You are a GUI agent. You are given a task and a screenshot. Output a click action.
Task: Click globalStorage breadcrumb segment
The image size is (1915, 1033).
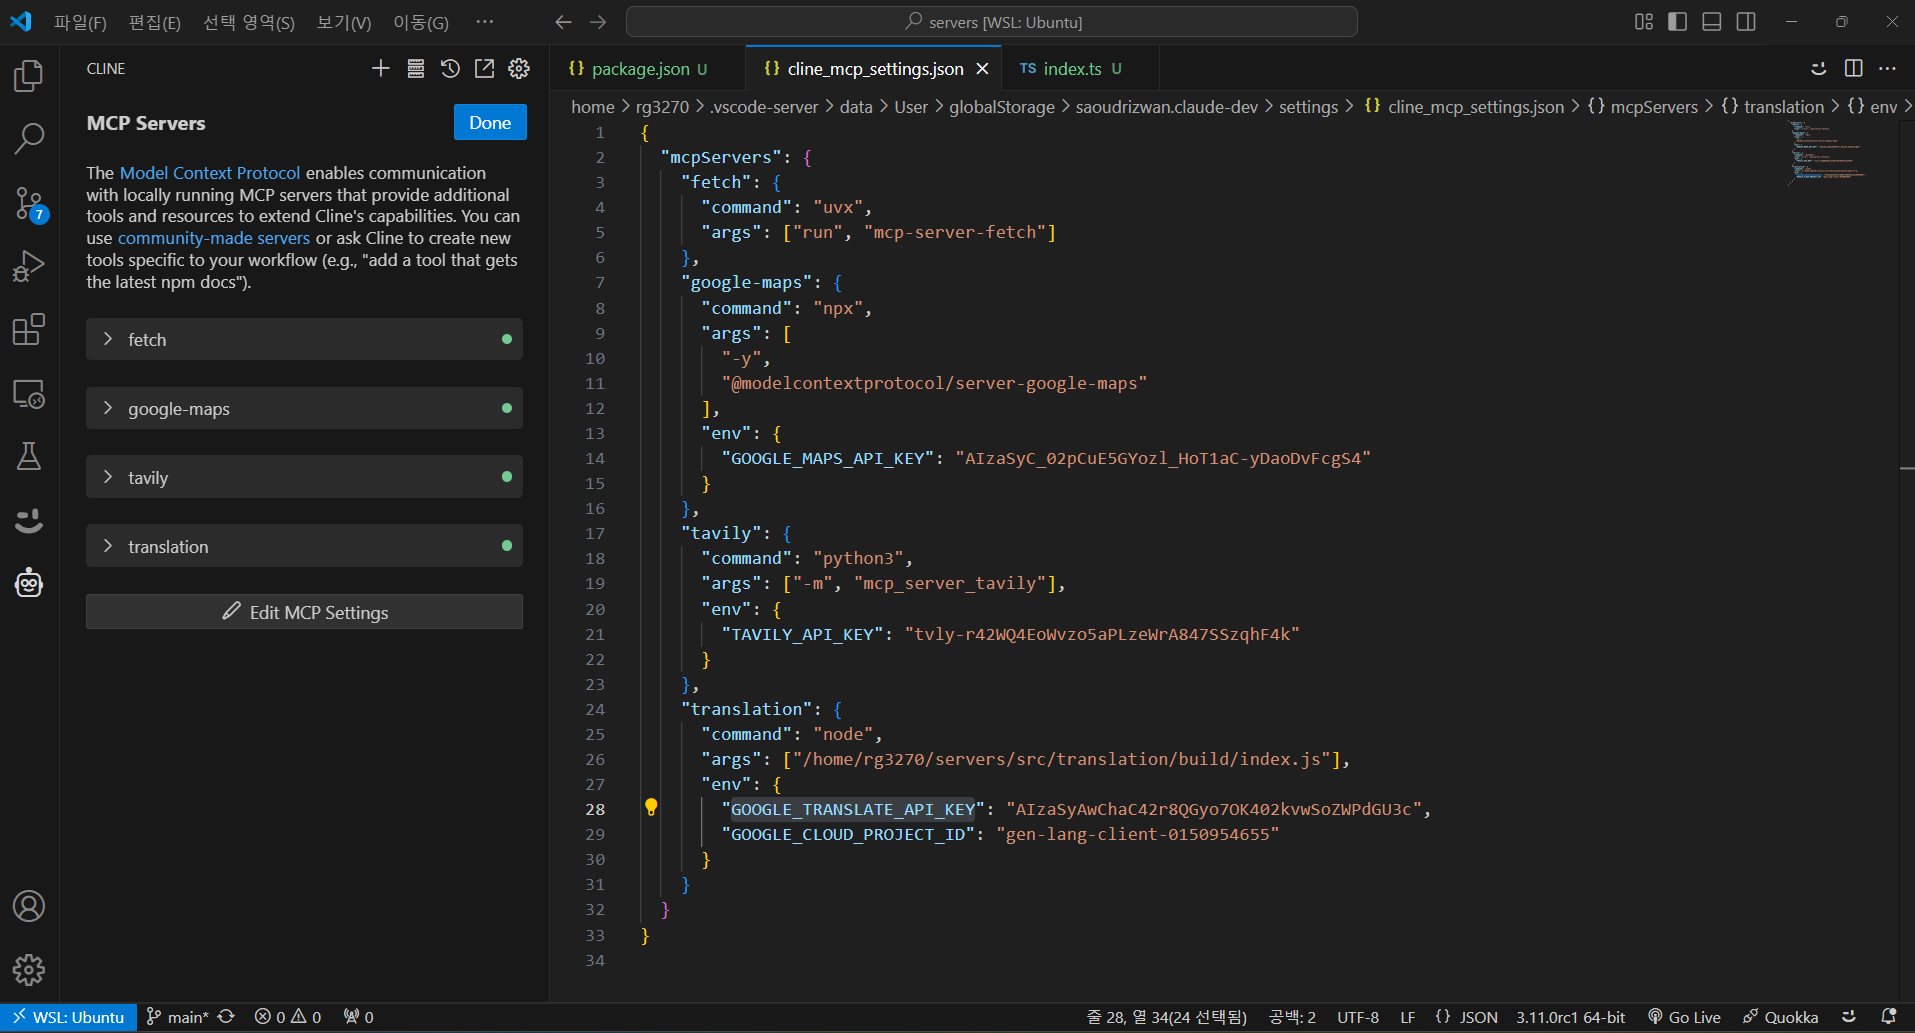click(1001, 107)
